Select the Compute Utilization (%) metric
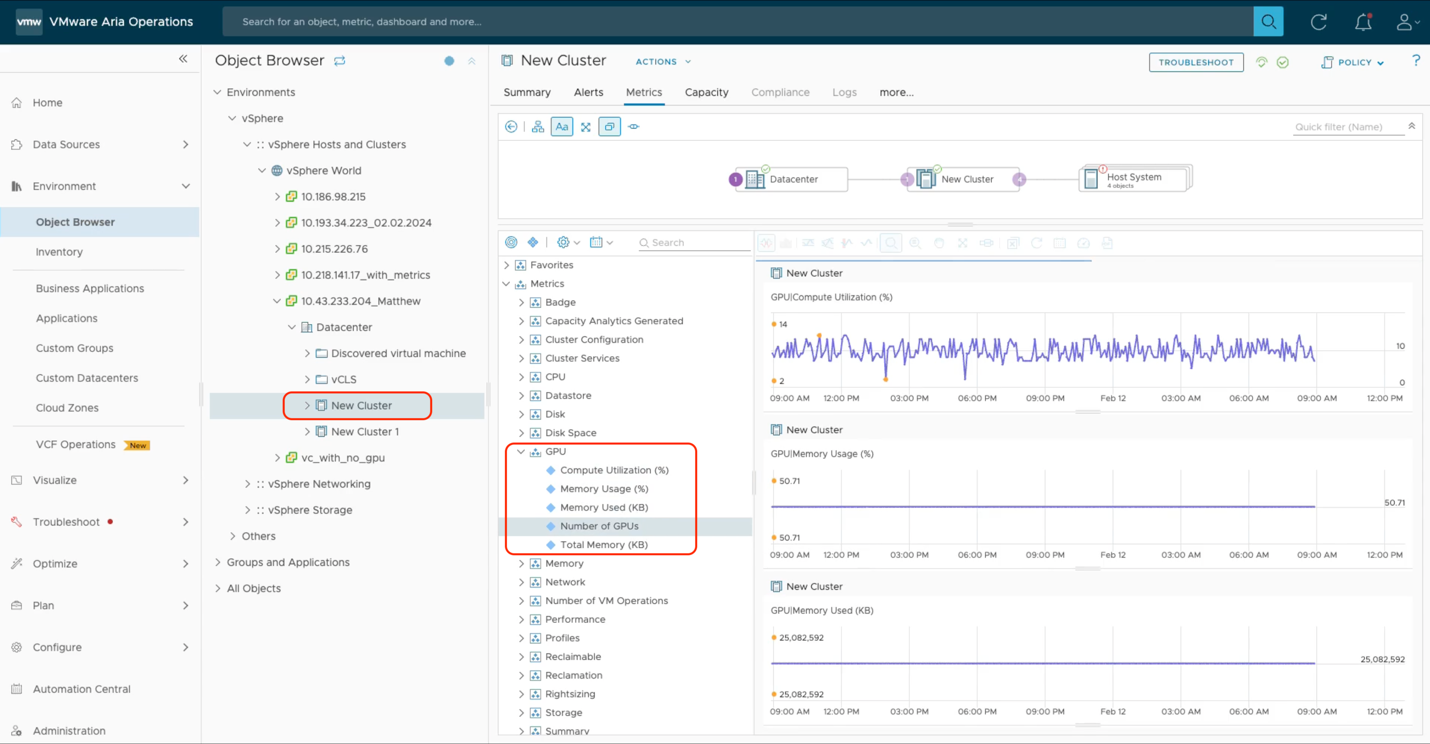The image size is (1430, 744). tap(614, 470)
